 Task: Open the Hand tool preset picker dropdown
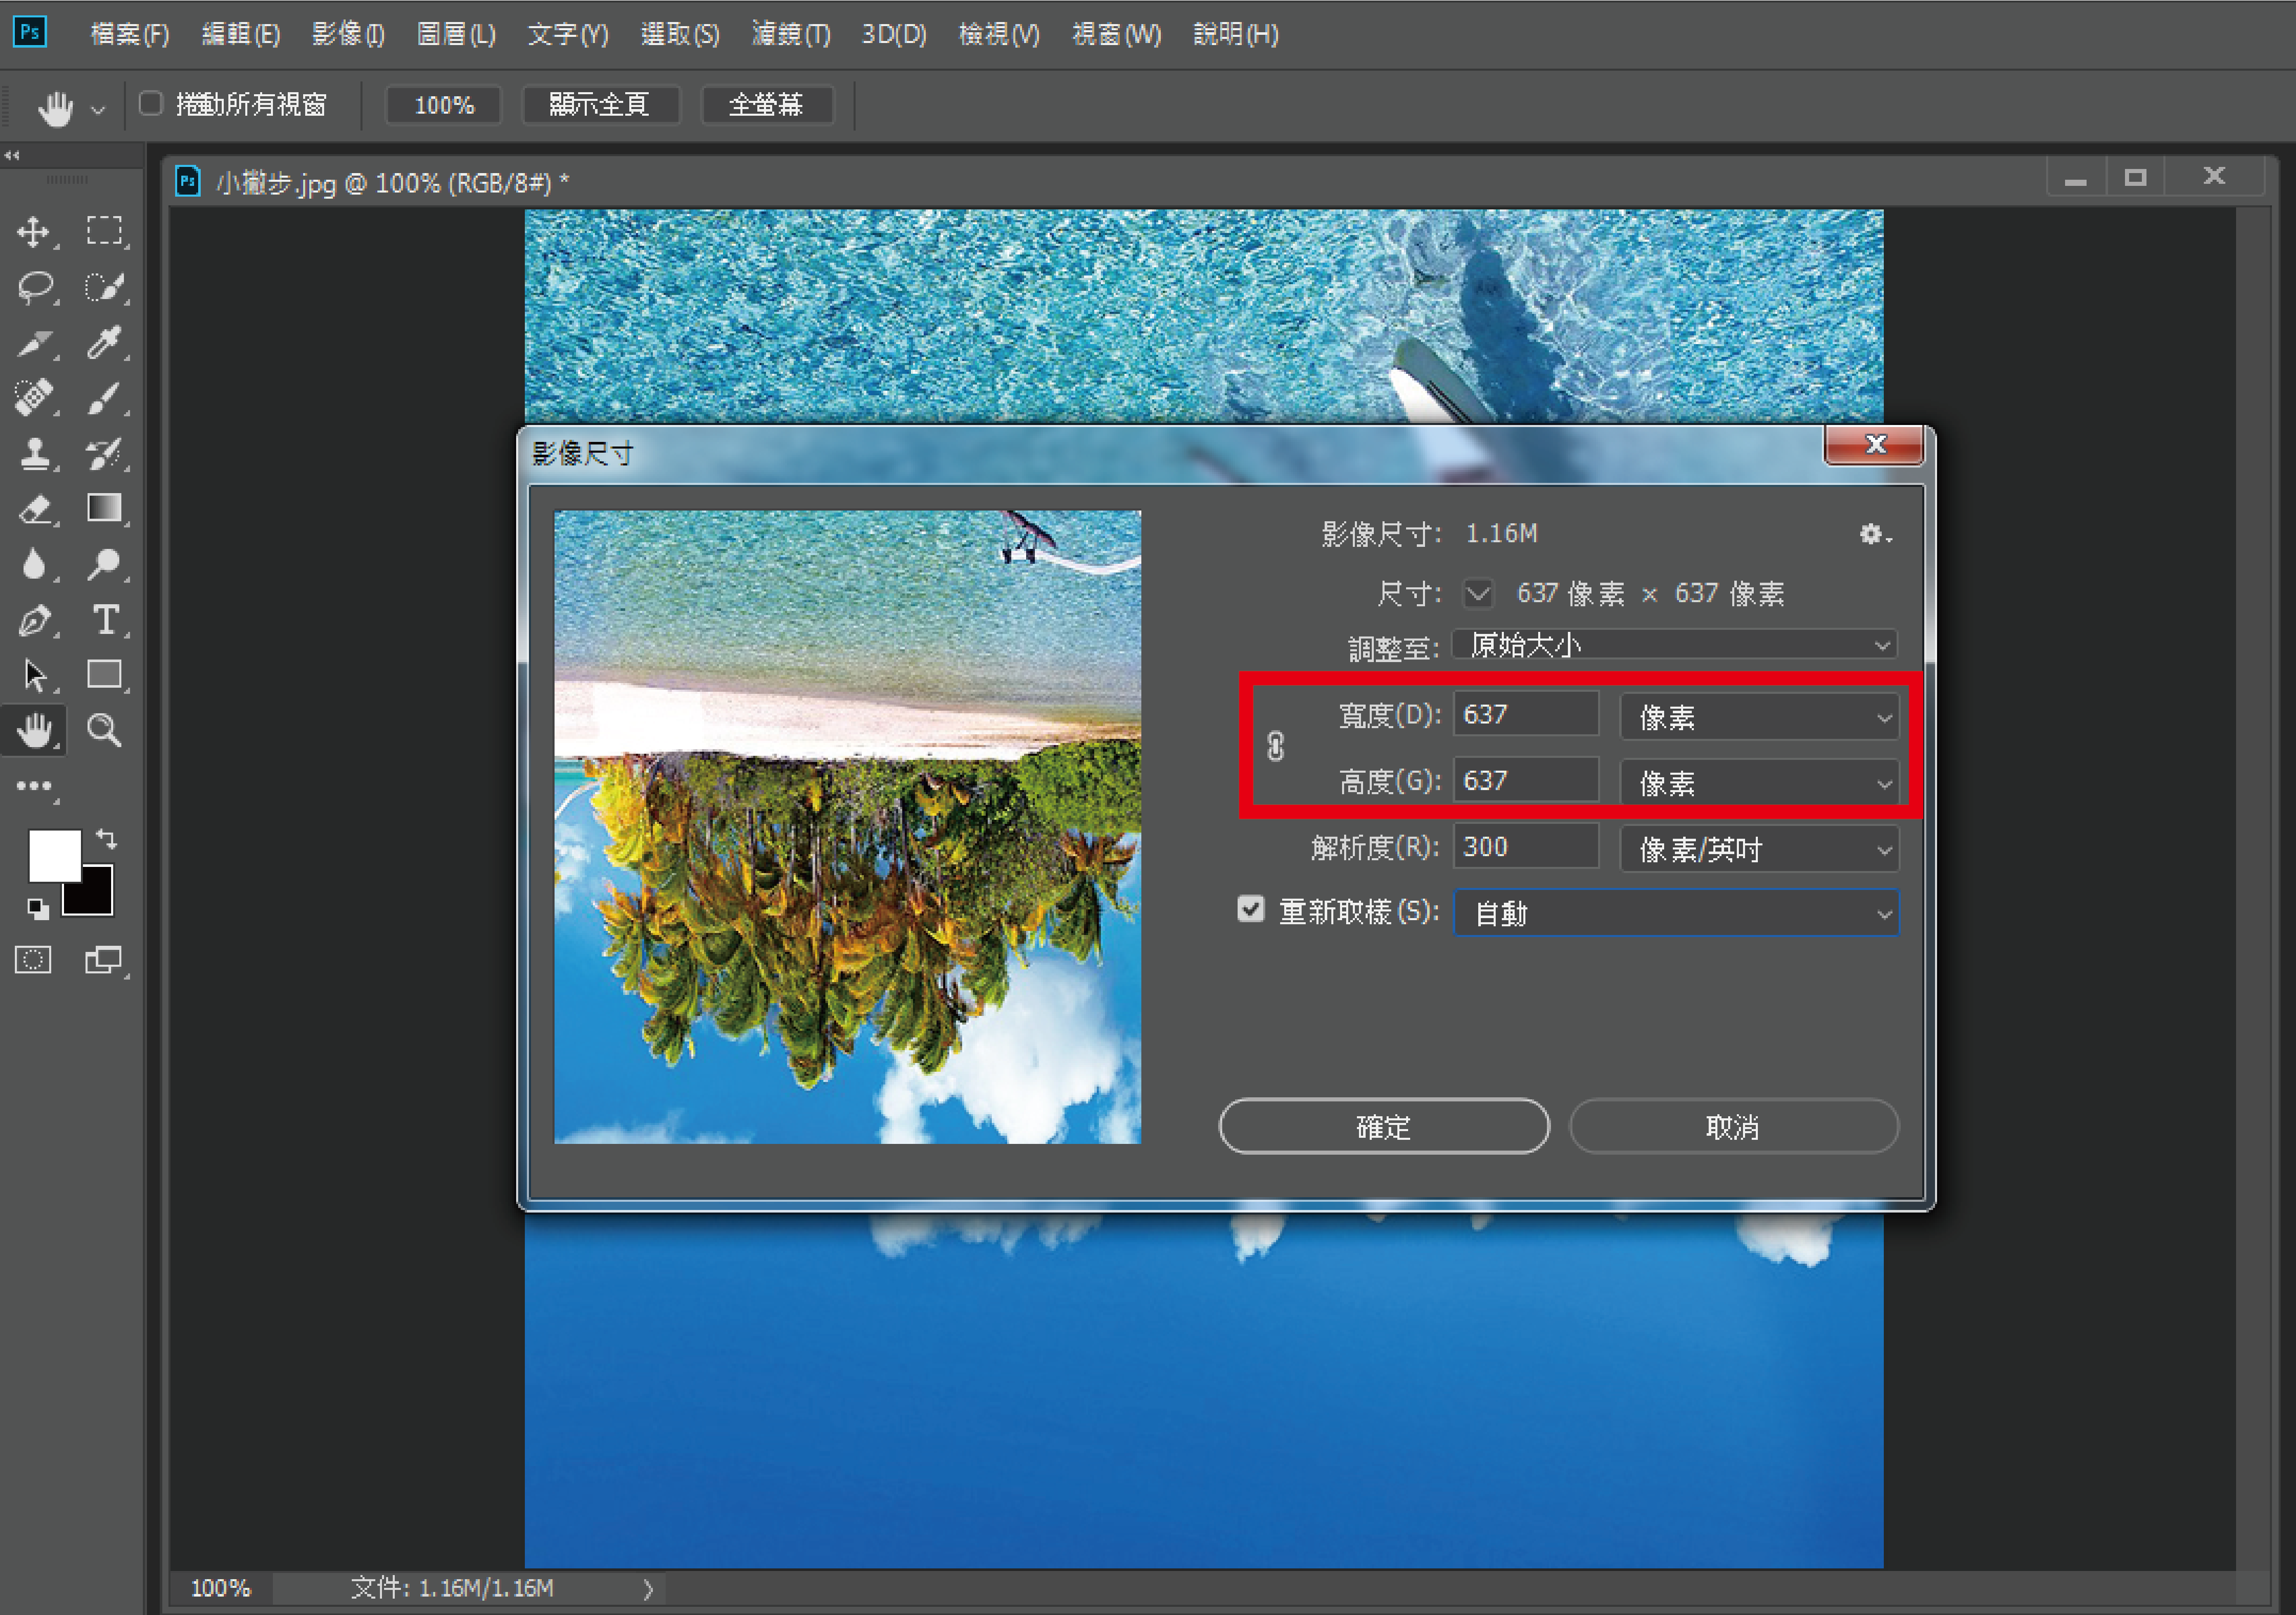(98, 109)
